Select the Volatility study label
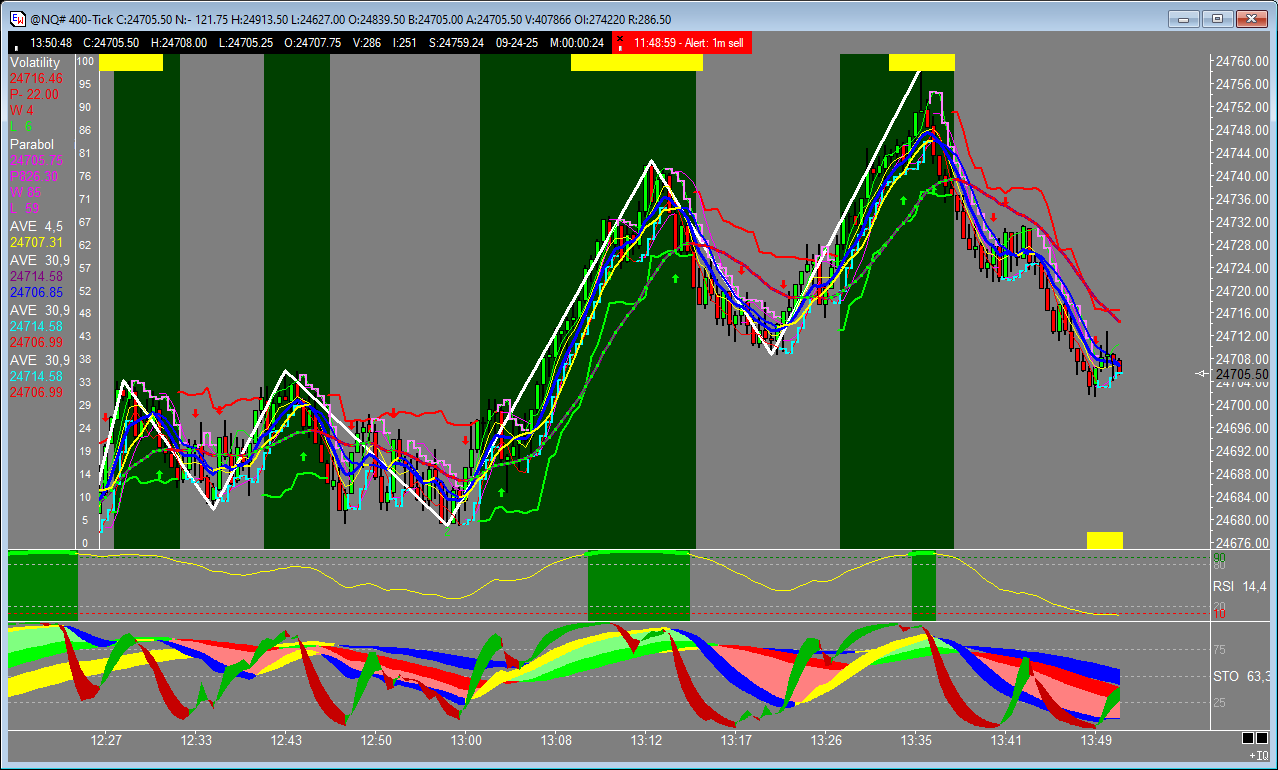Screen dimensions: 1278x770 tap(35, 62)
